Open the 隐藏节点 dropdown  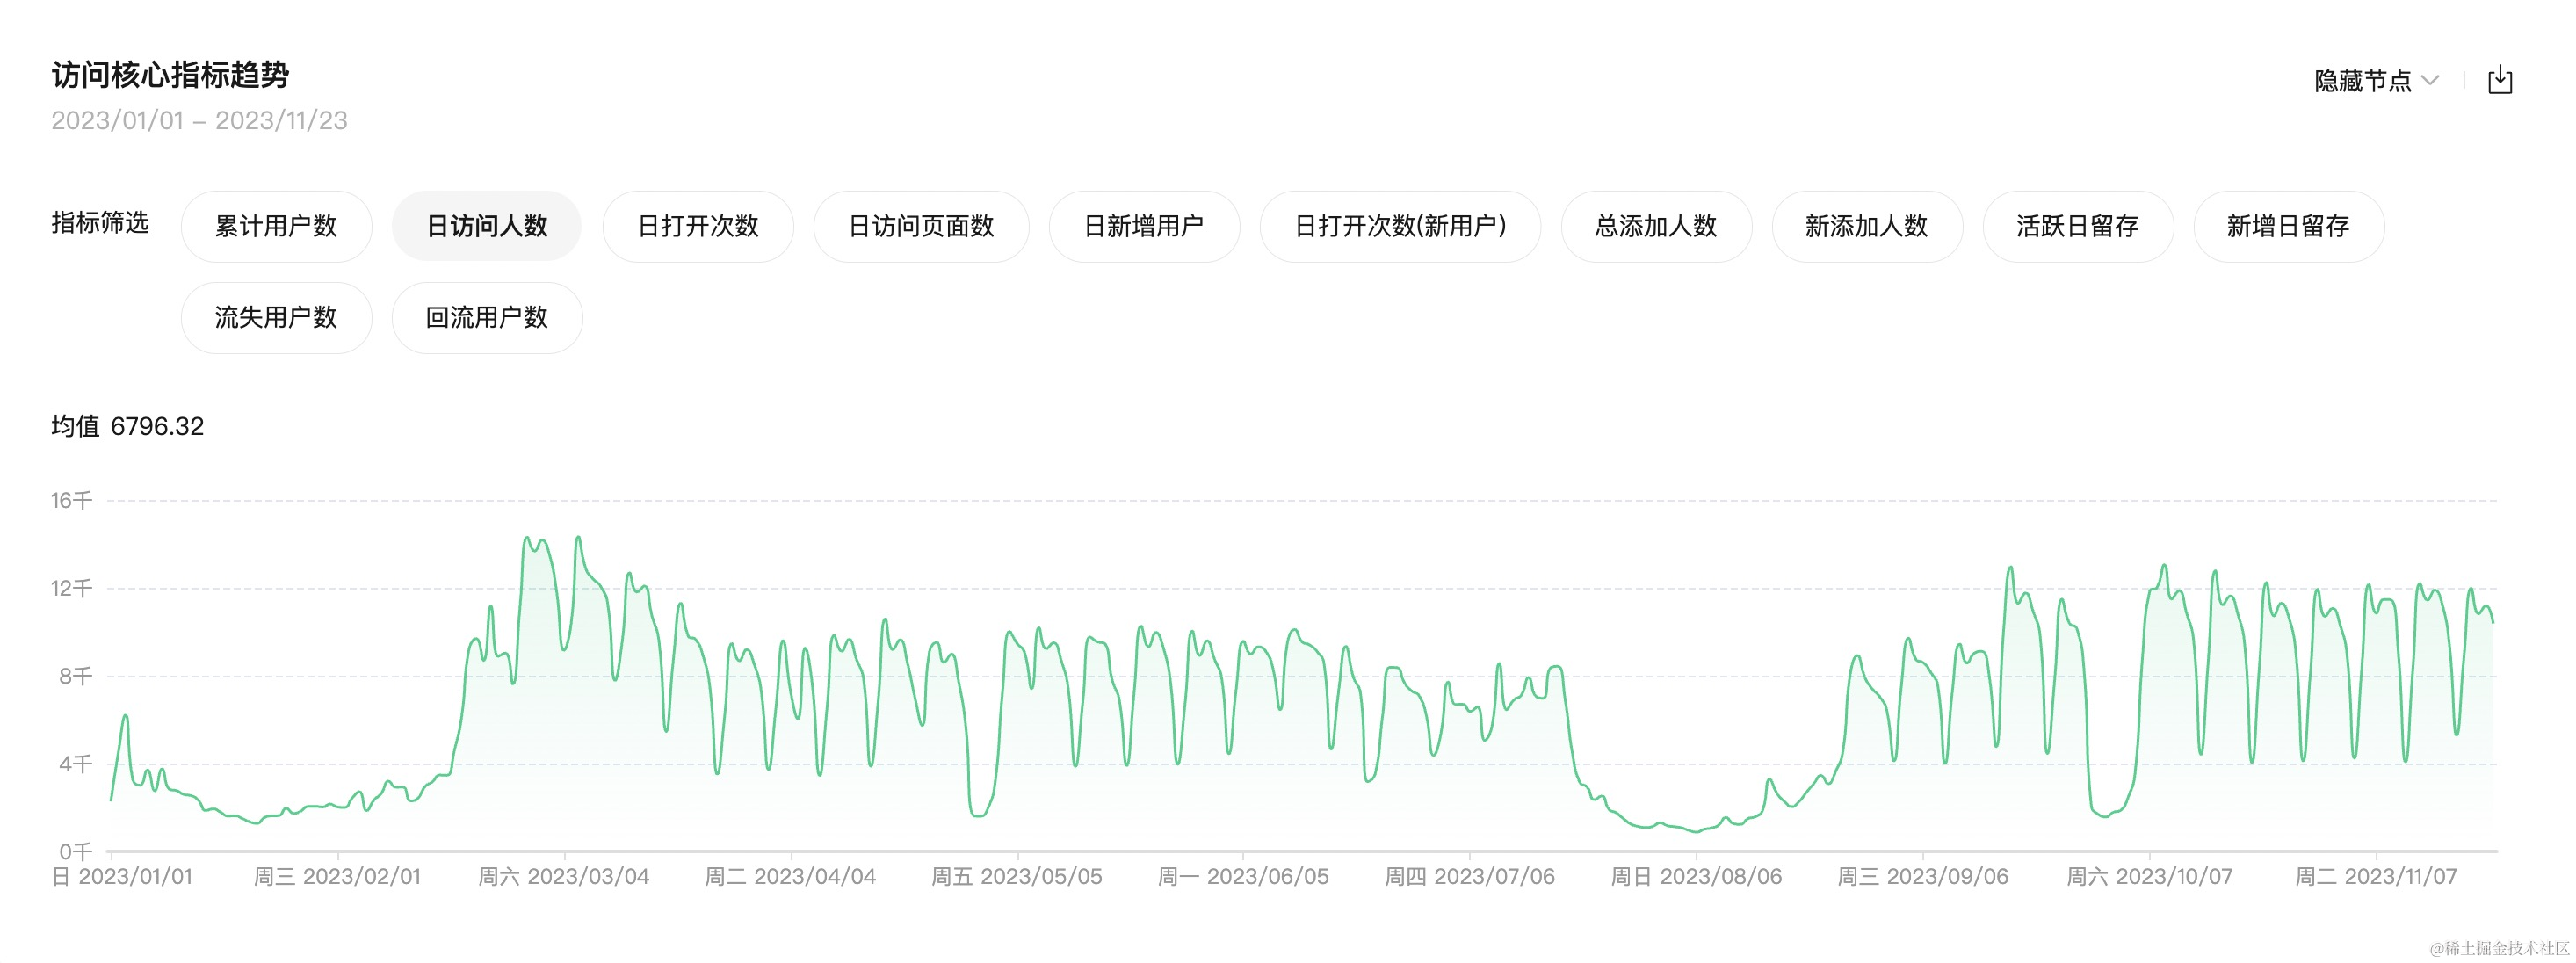pyautogui.click(x=2376, y=80)
